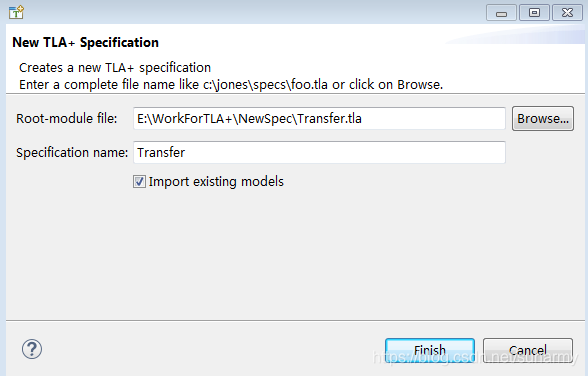
Task: Minimize the dialog window
Action: point(501,13)
